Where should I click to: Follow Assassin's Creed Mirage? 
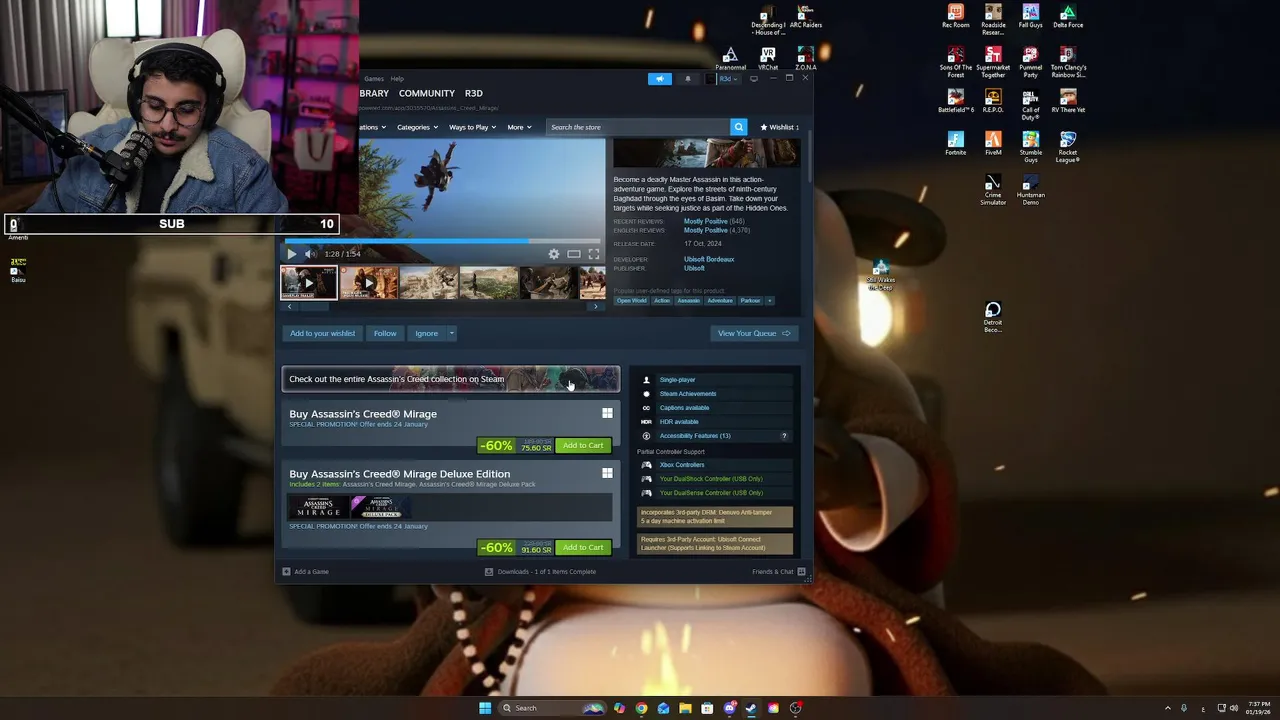click(x=385, y=333)
